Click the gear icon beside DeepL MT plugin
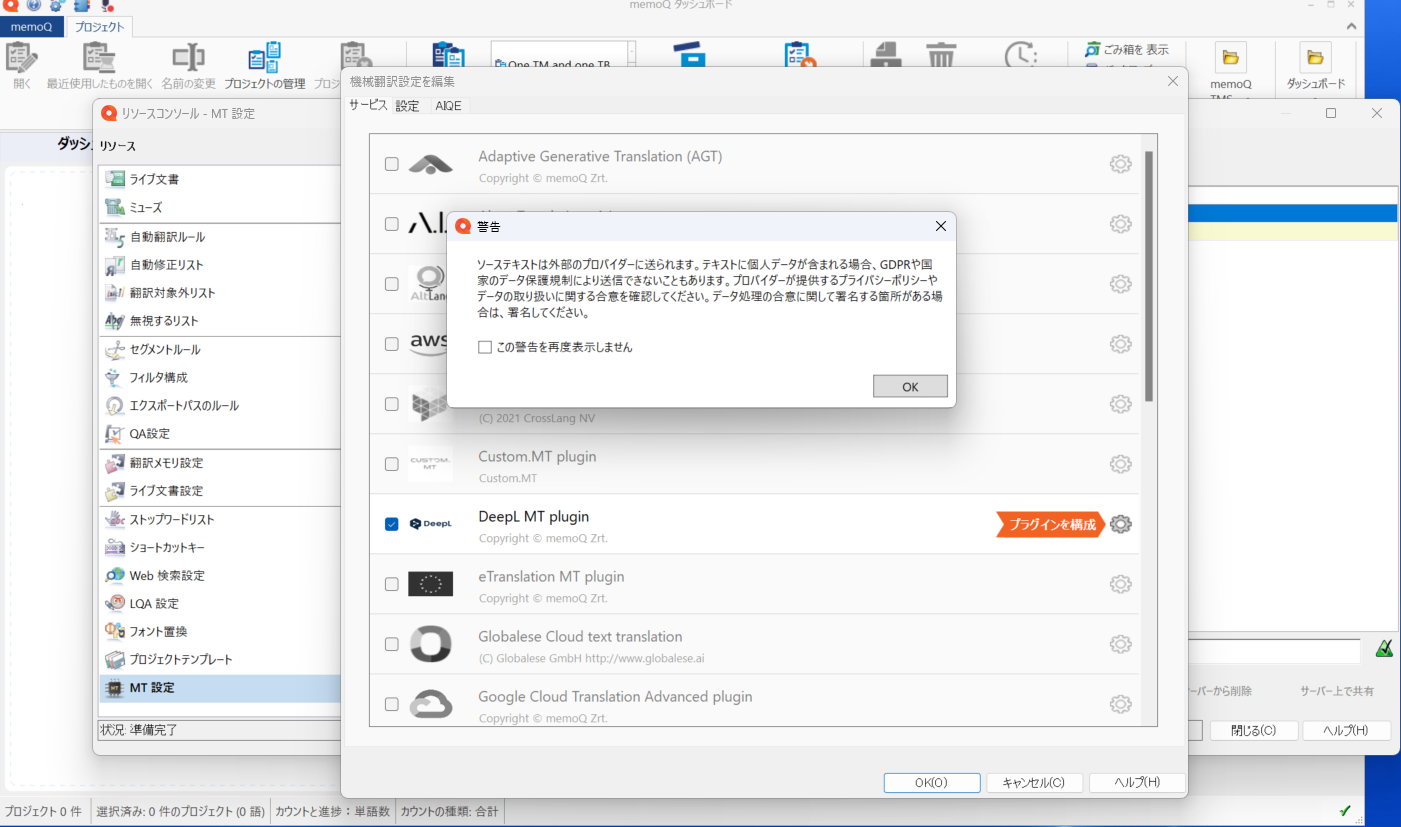 click(x=1120, y=524)
